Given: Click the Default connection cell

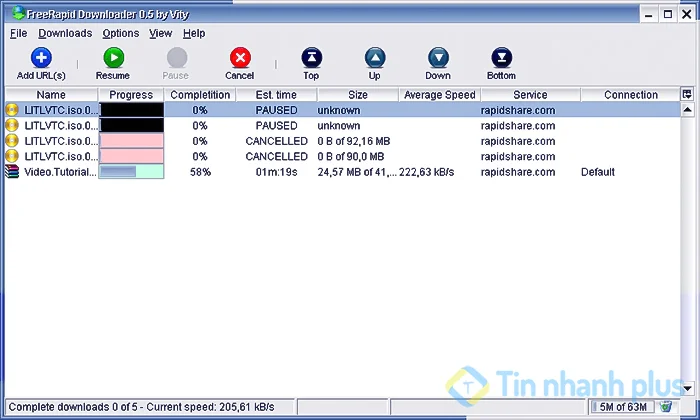Looking at the screenshot, I should [598, 172].
